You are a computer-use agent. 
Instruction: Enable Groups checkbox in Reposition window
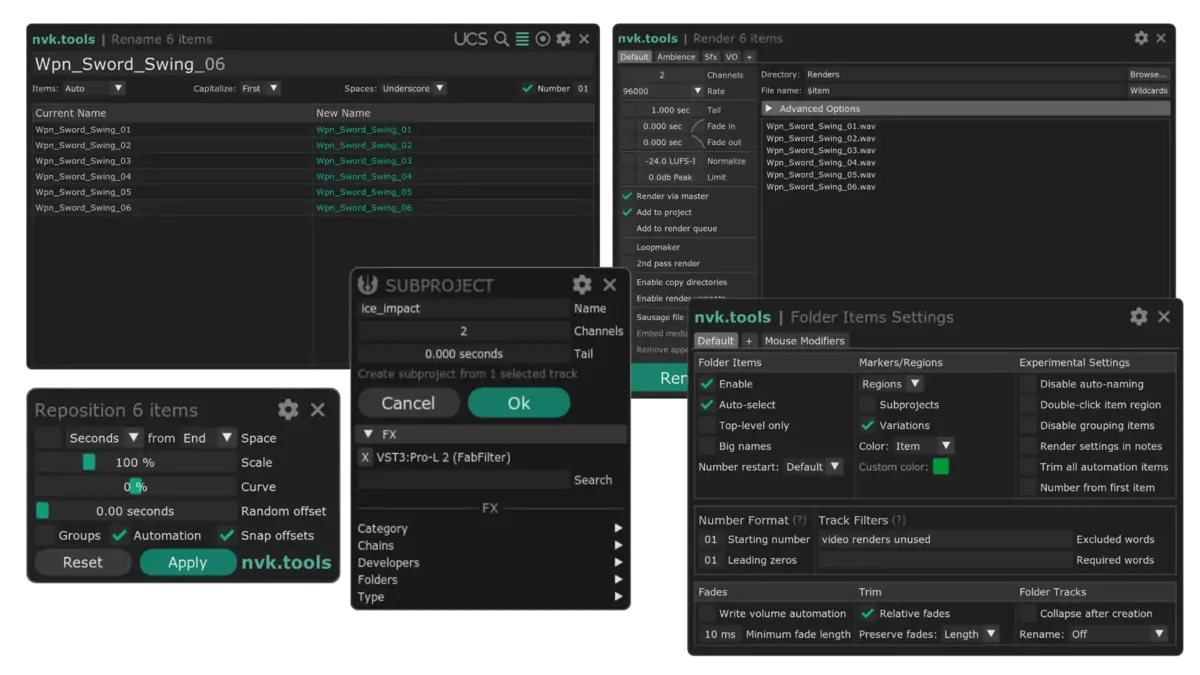point(46,535)
